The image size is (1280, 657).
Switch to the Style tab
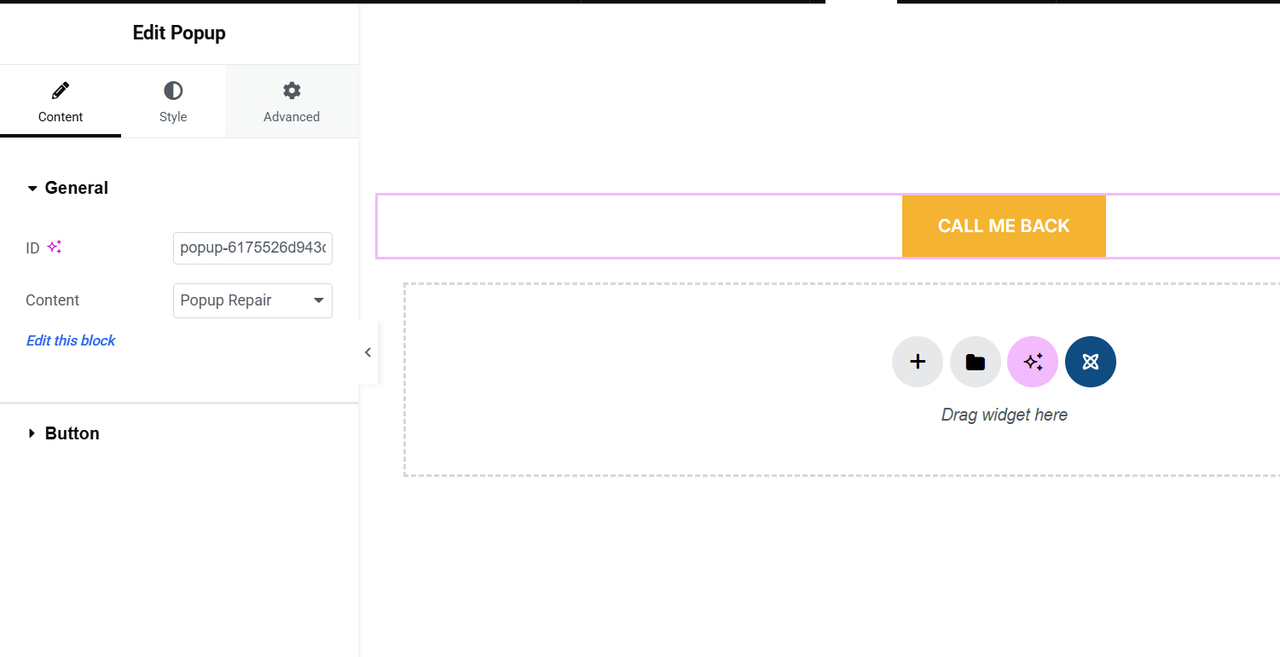[173, 101]
